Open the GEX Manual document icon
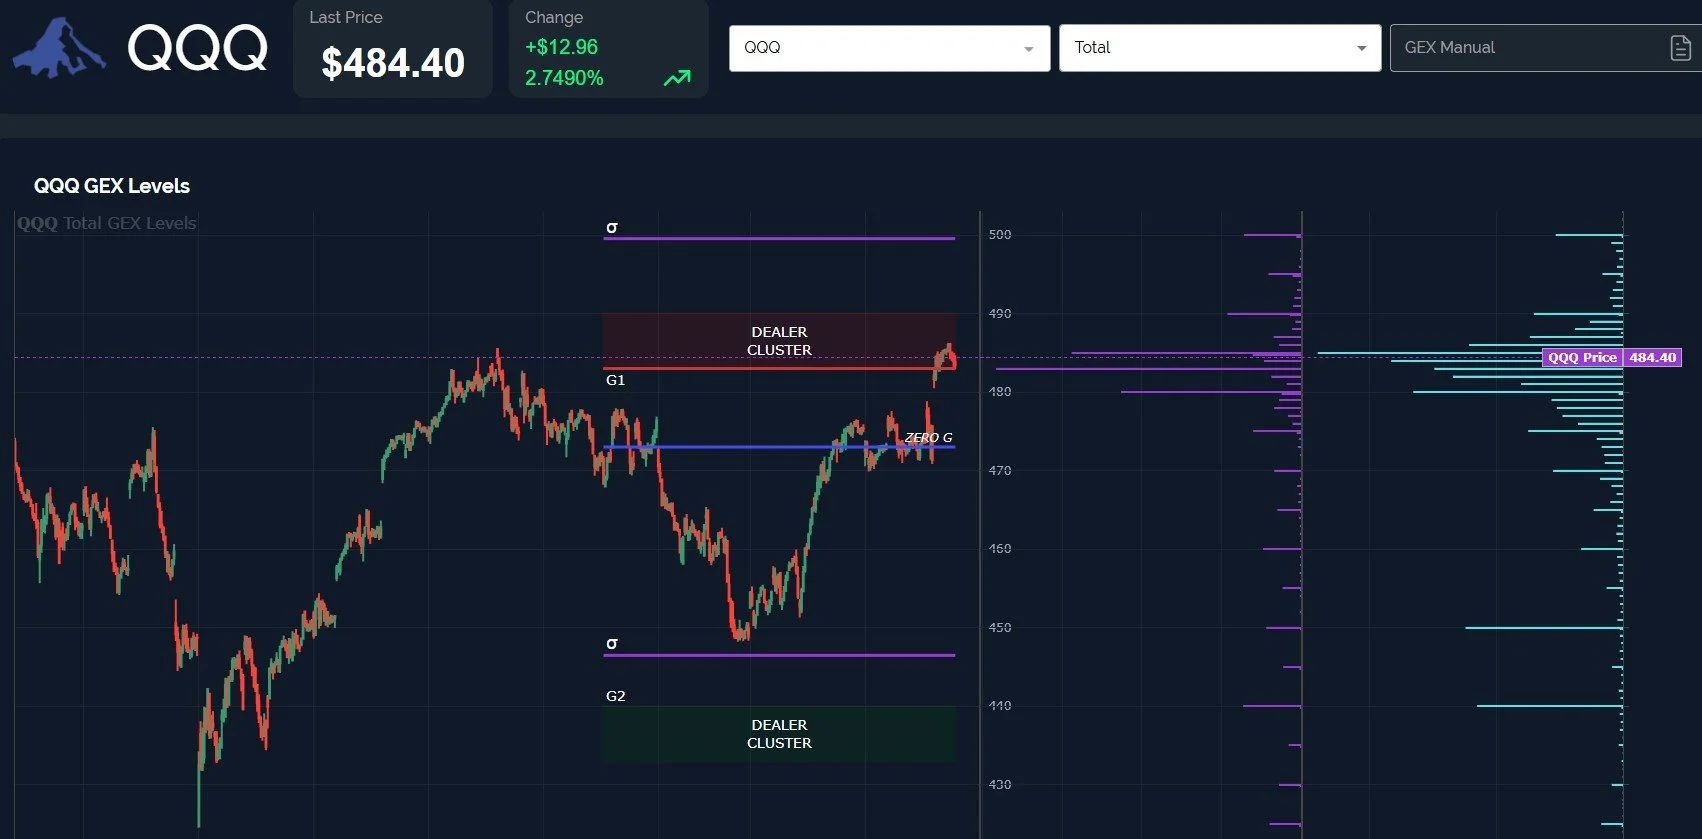 (1680, 48)
